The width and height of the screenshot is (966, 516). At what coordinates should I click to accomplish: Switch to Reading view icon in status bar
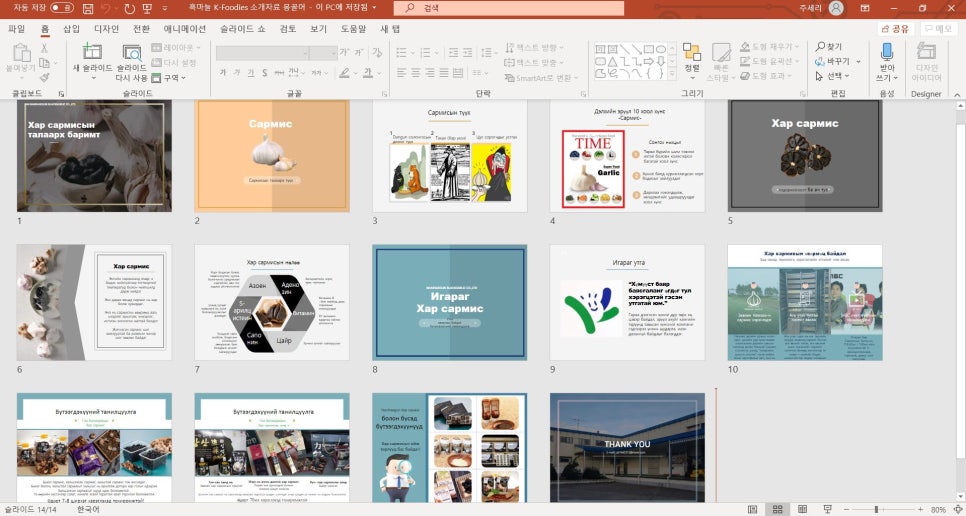coord(802,509)
